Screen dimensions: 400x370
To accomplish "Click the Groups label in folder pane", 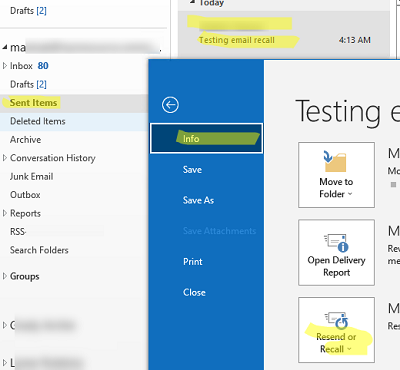I will [x=25, y=276].
